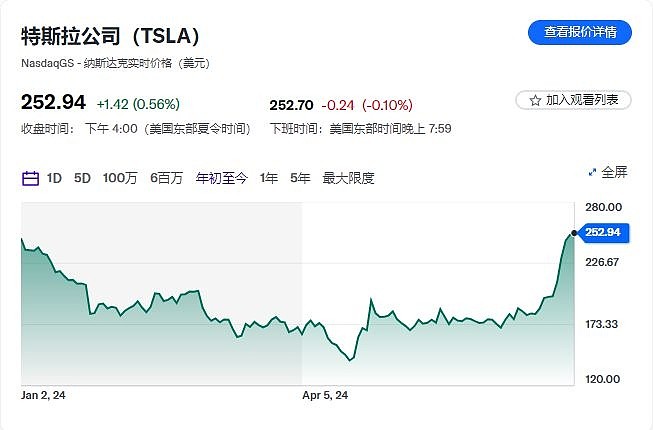Viewport: 653px width, 430px height.
Task: Click the Apr 5, 24 date marker
Action: click(x=325, y=395)
